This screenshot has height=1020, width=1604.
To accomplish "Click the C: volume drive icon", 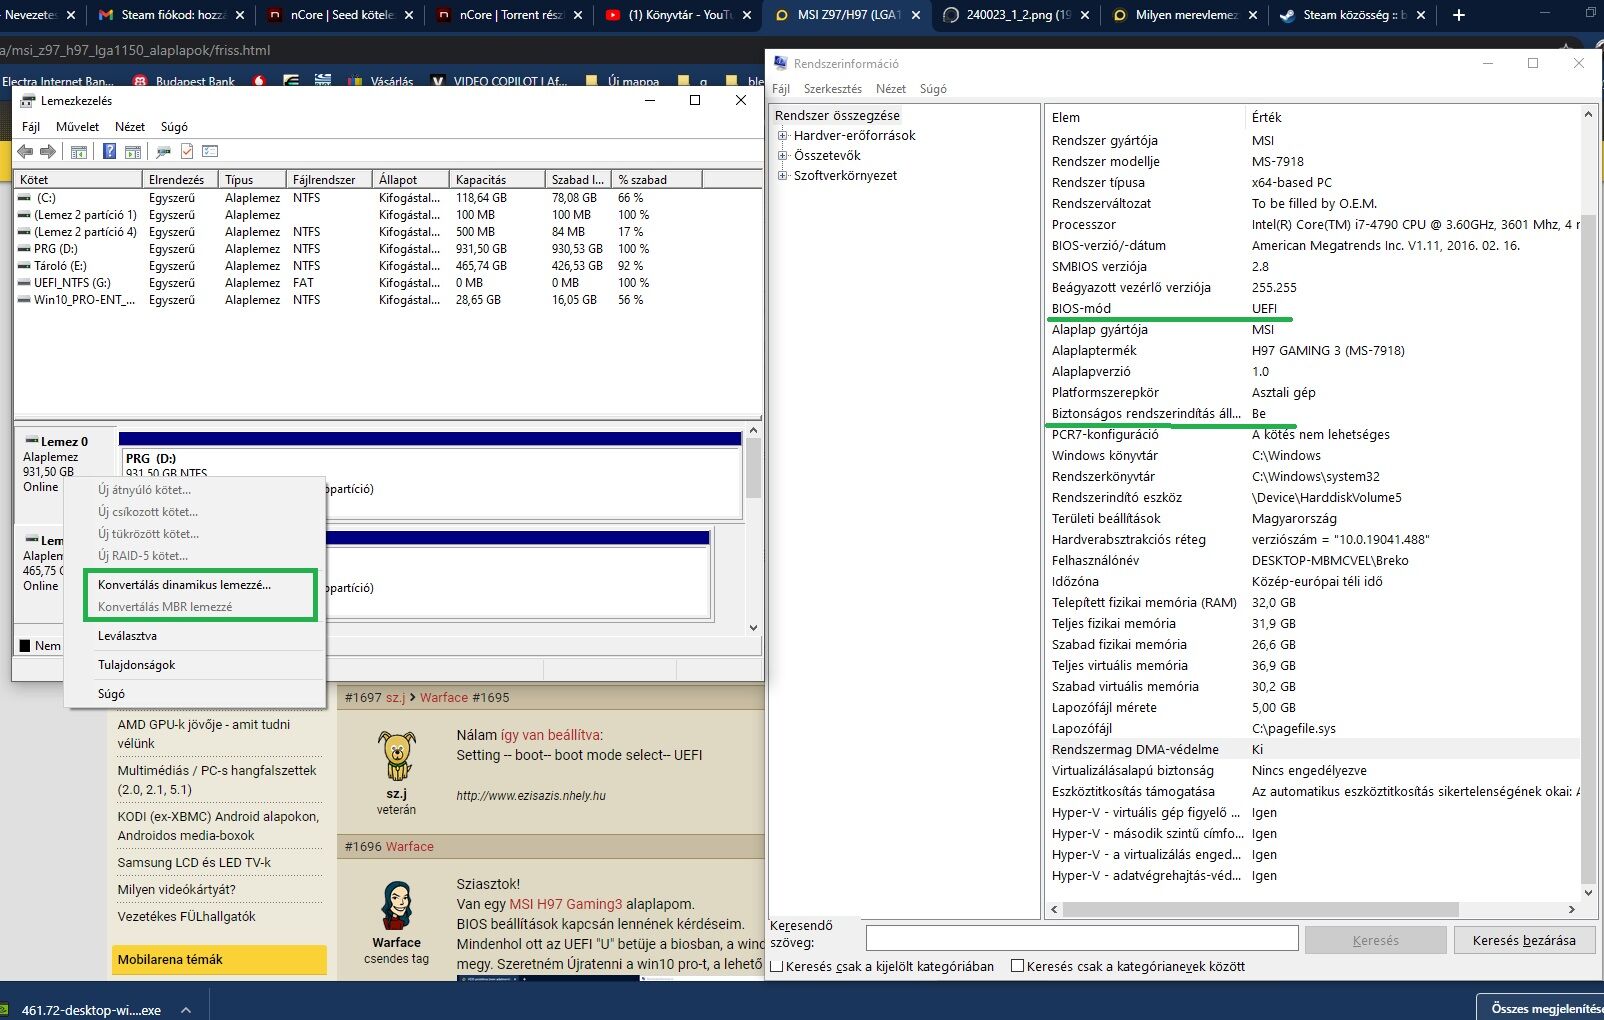I will [25, 198].
